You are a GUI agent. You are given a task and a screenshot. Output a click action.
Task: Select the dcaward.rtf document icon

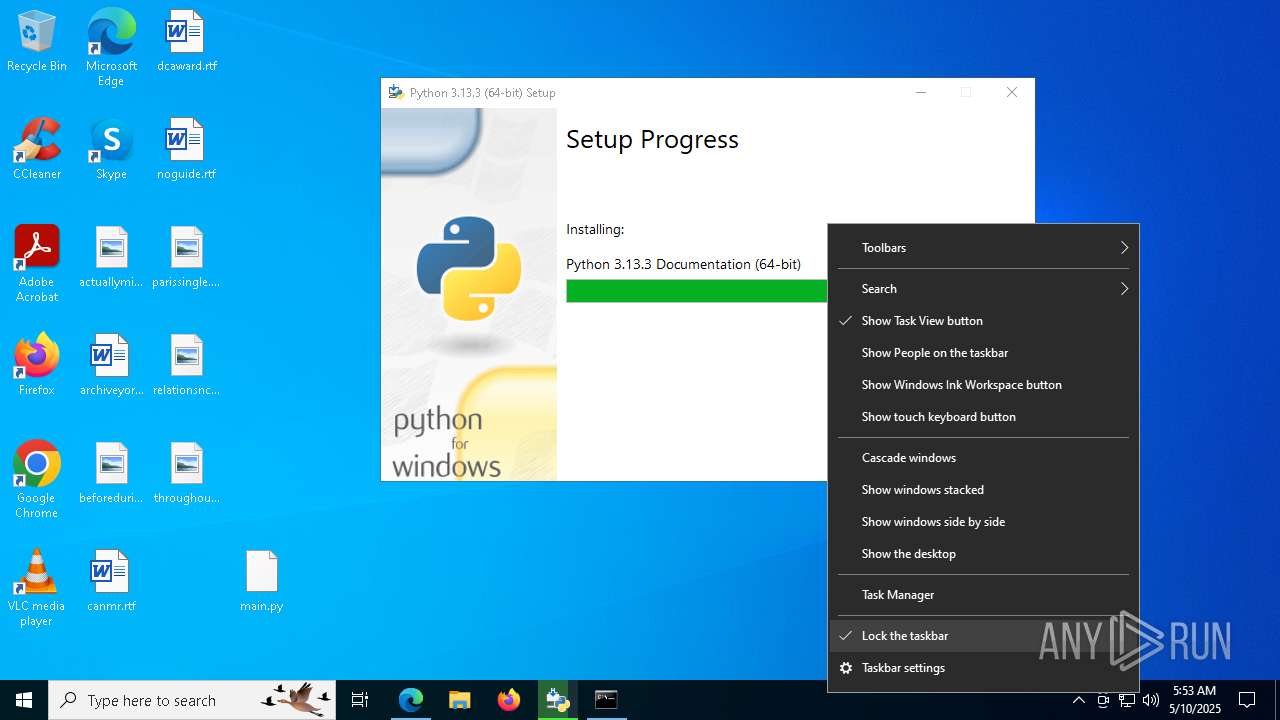tap(186, 41)
